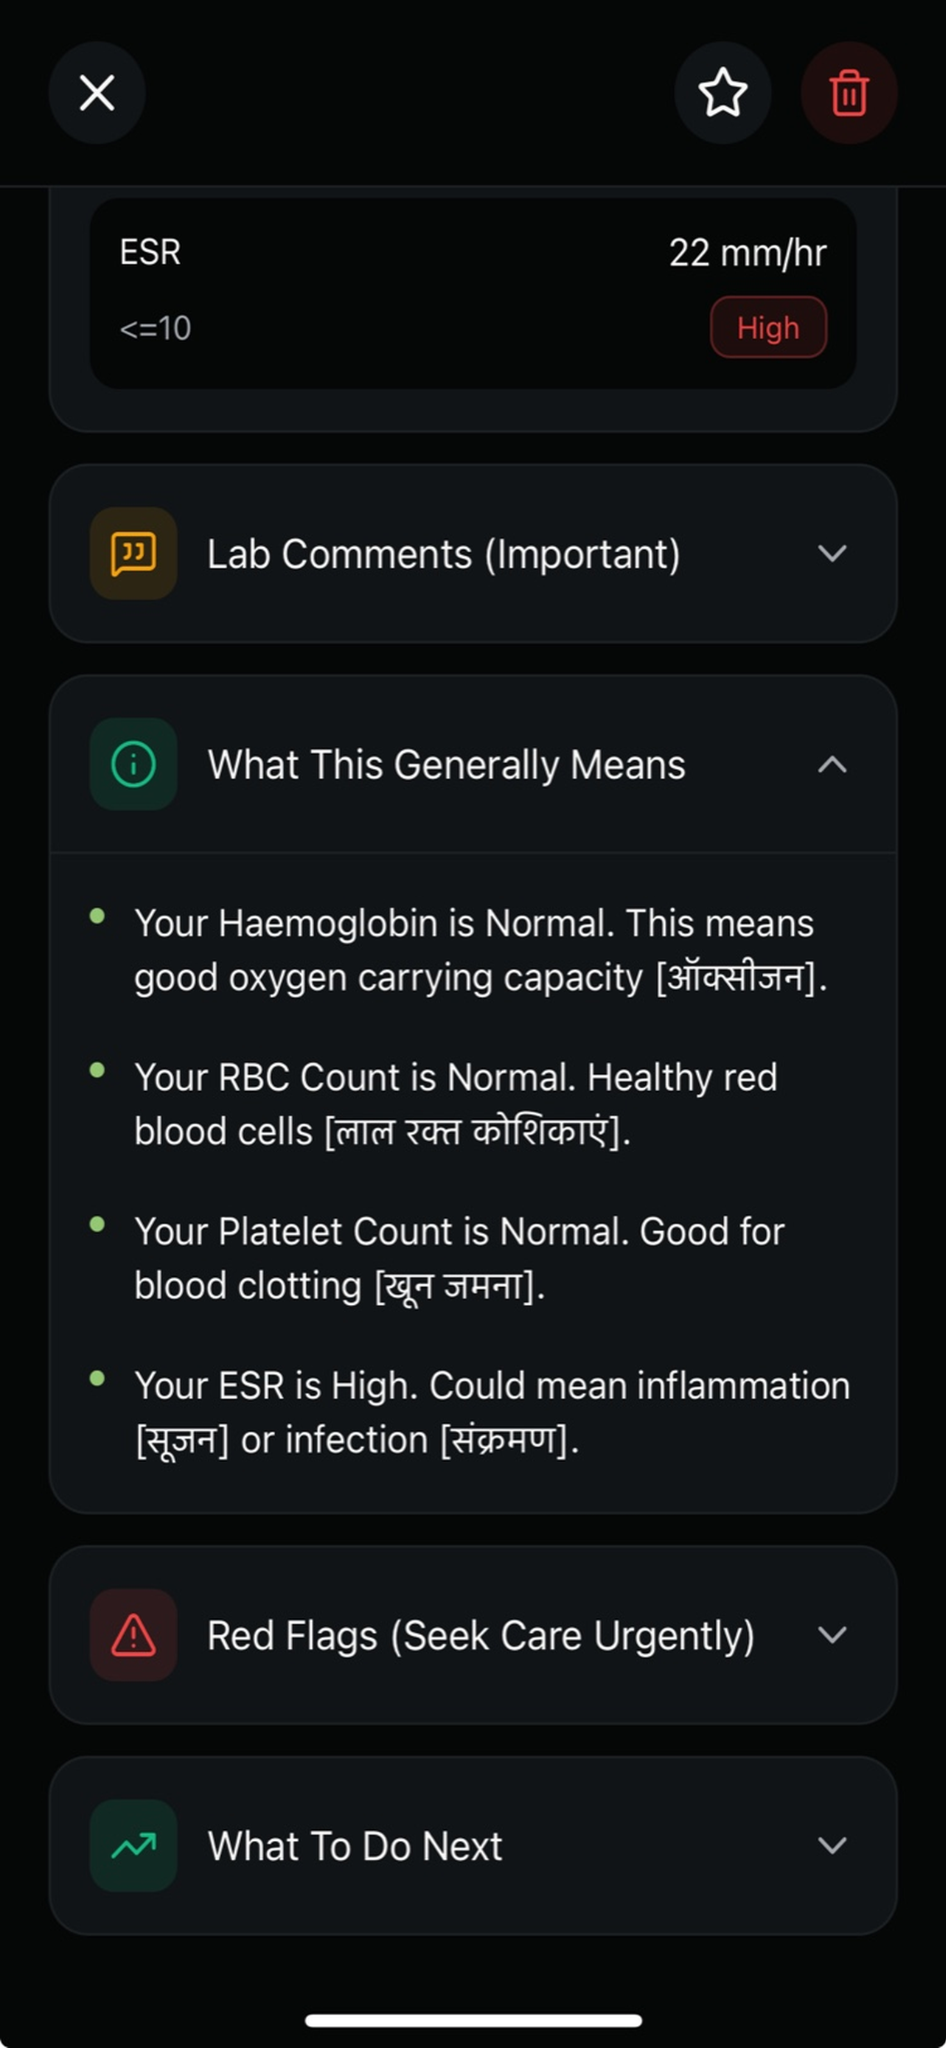Open Red Flags (Seek Care Urgently) header
The width and height of the screenshot is (946, 2048).
(x=480, y=1636)
